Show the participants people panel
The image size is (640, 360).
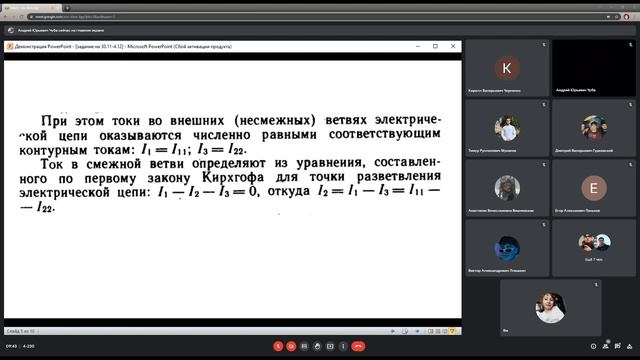tap(605, 346)
